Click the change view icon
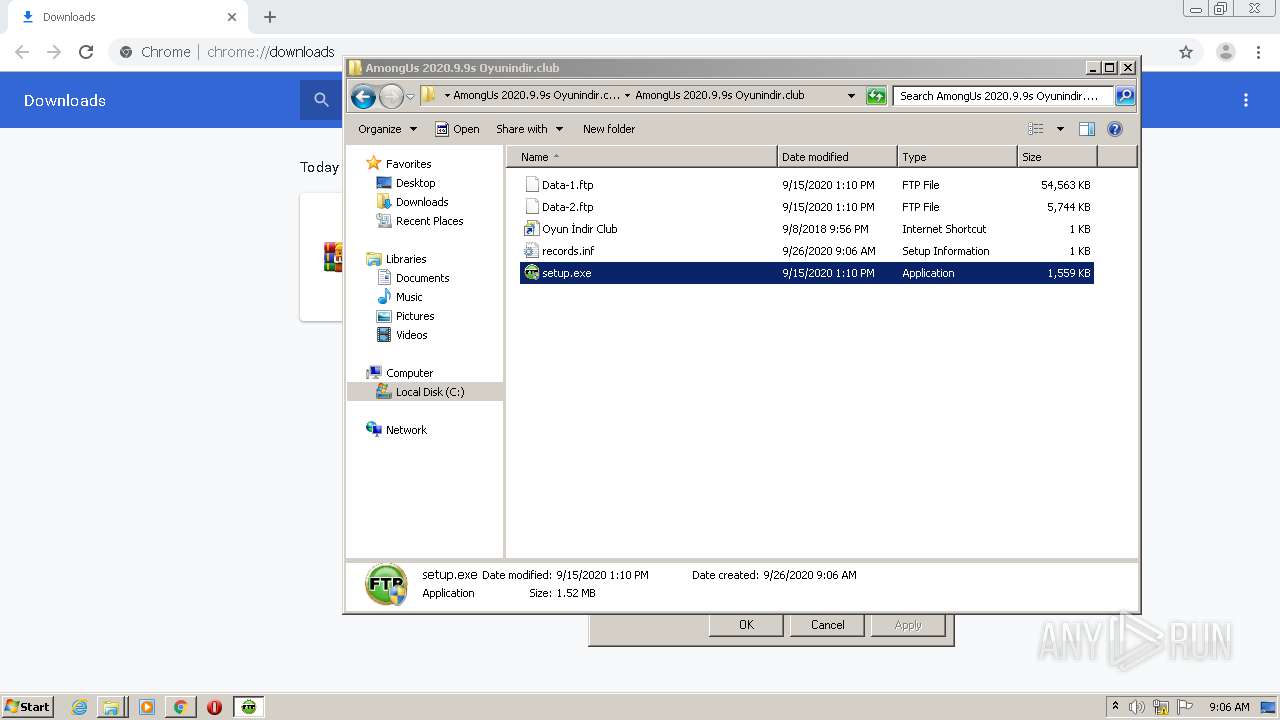 (1036, 129)
